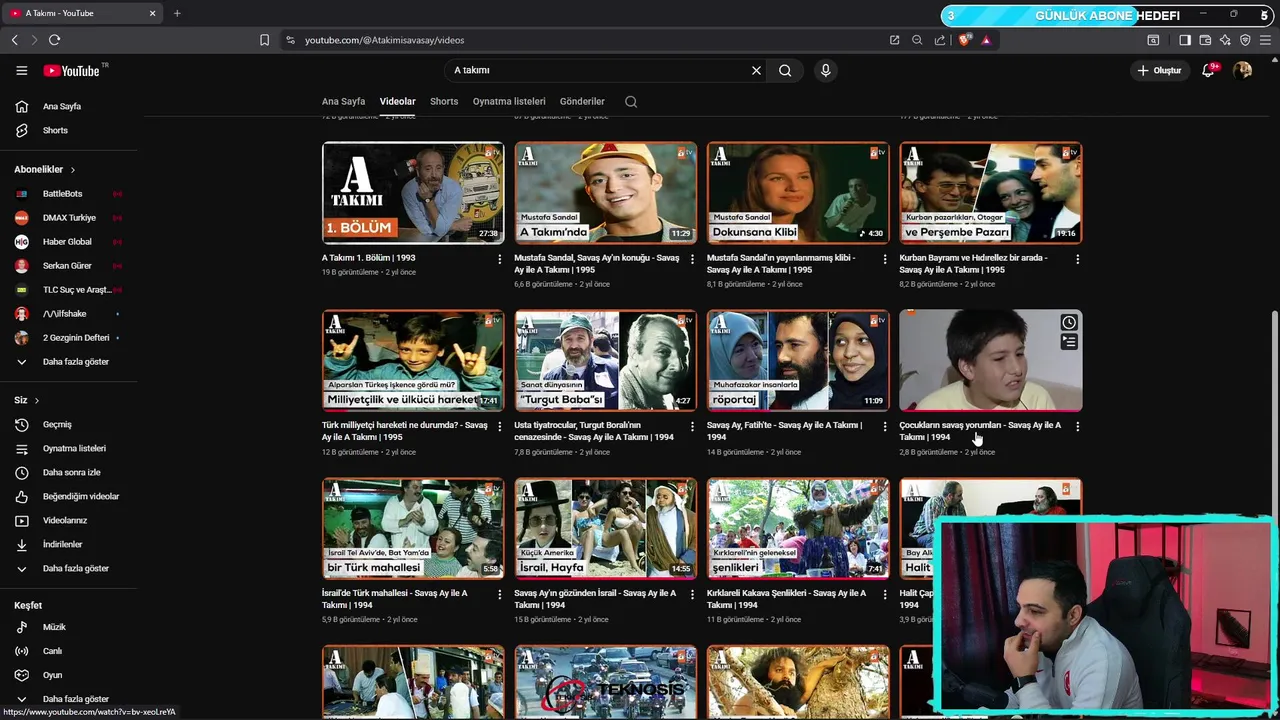
Task: Open Dokunsana Klibi video thumbnail
Action: [x=798, y=193]
